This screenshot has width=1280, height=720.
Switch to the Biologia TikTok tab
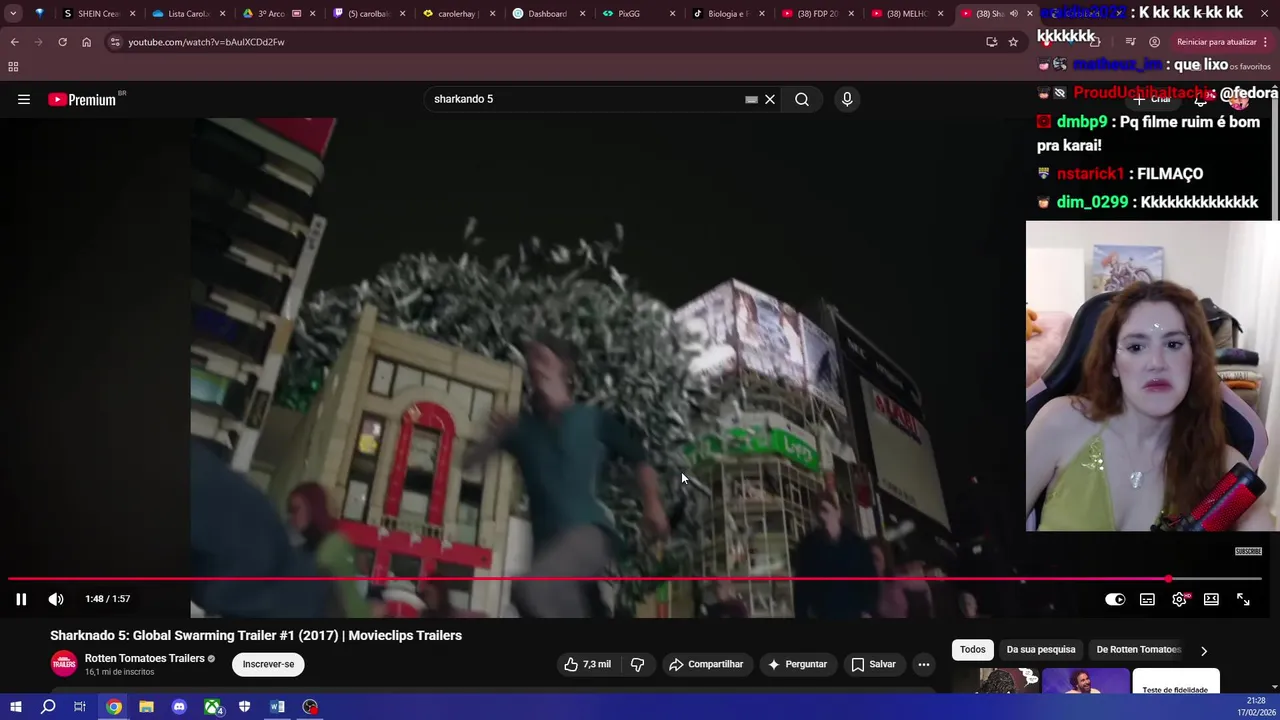click(727, 14)
